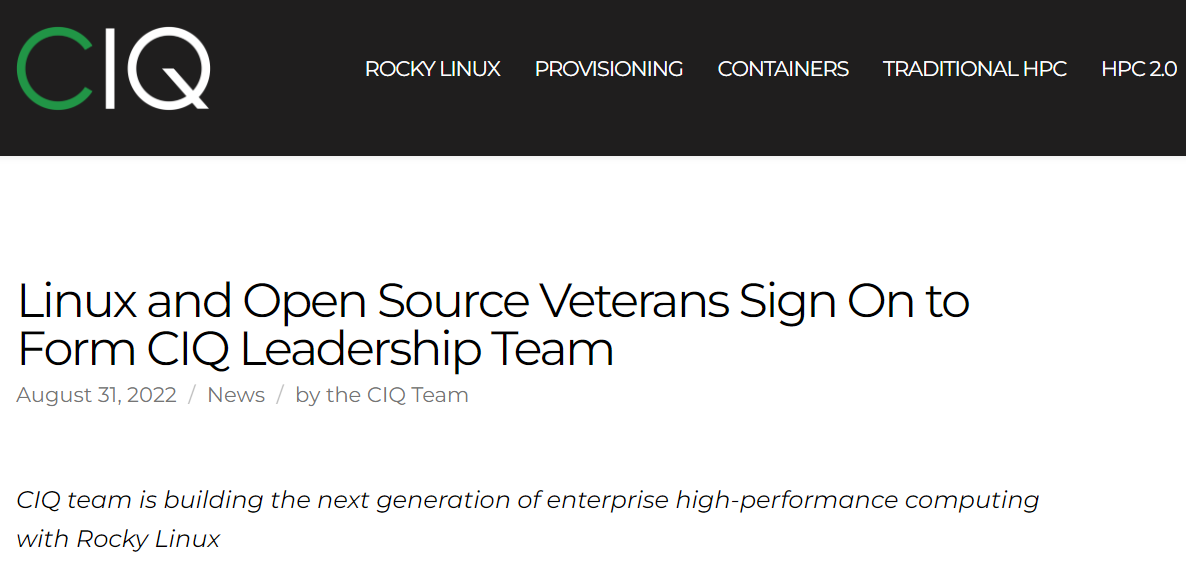The width and height of the screenshot is (1186, 566).
Task: Click the CIQ logo in the header
Action: [113, 68]
